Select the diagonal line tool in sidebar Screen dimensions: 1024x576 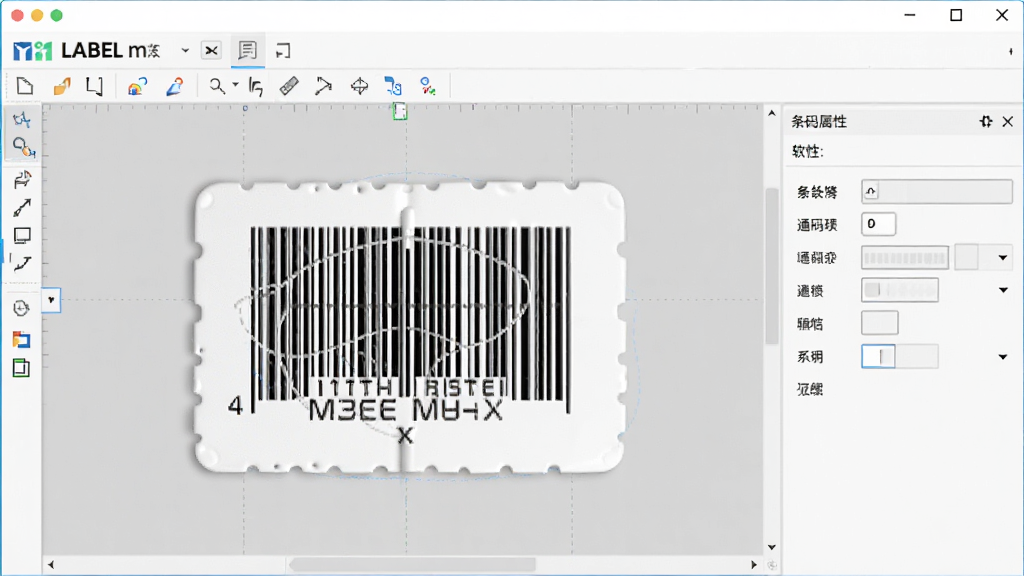[22, 208]
